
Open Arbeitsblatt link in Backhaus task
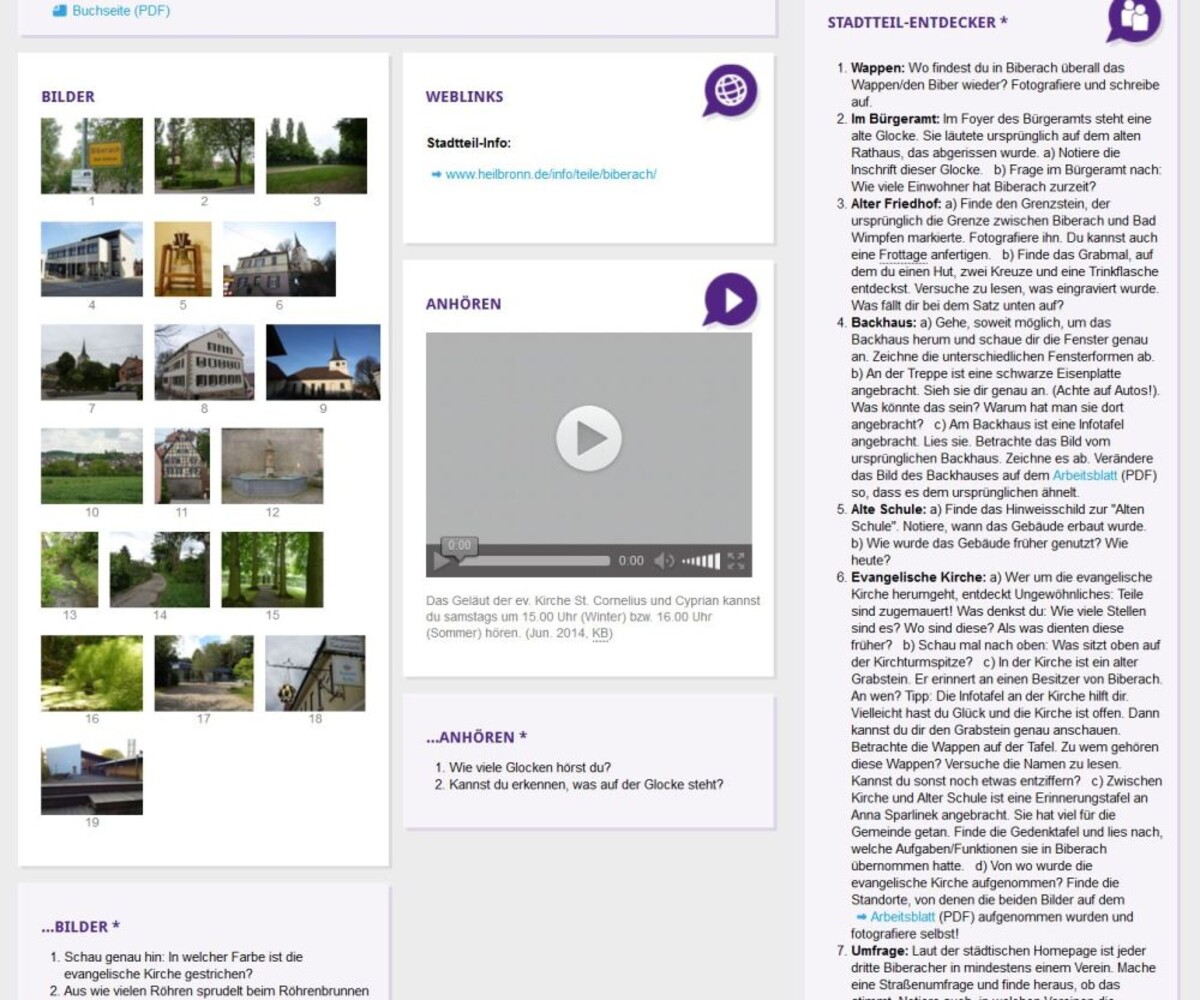tap(1085, 475)
